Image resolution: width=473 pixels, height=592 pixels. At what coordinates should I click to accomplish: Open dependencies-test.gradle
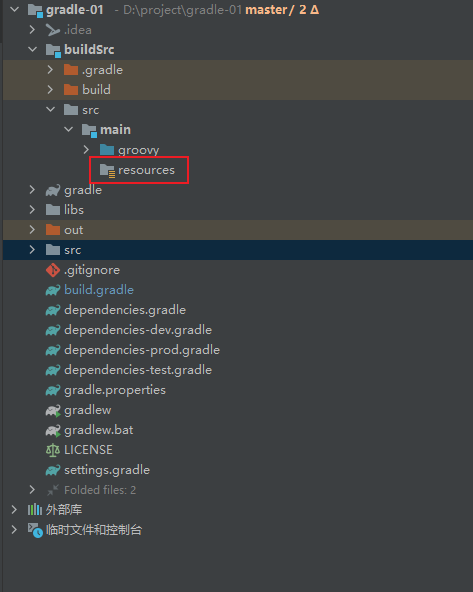(138, 370)
